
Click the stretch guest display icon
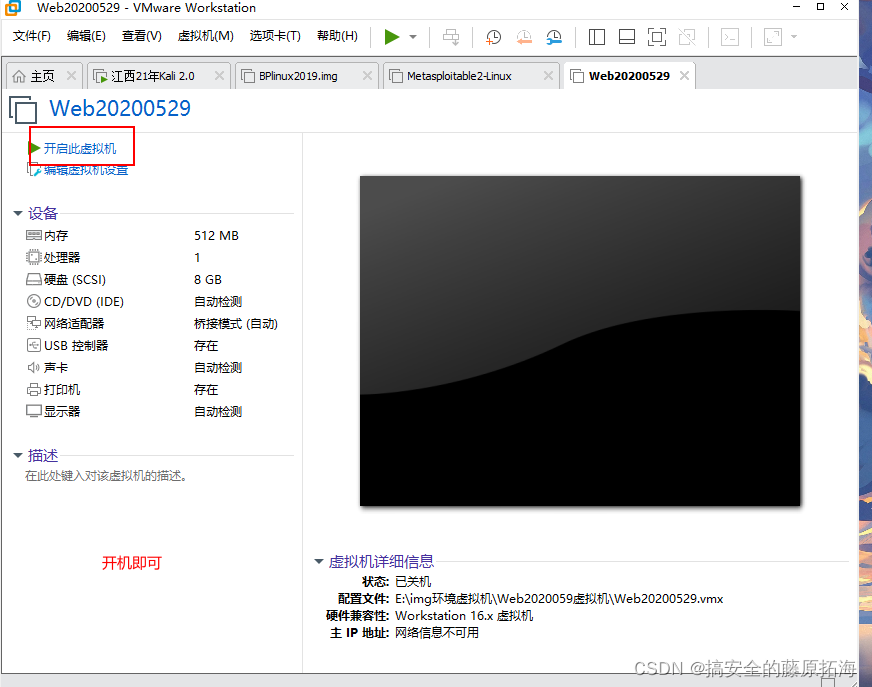tap(772, 37)
